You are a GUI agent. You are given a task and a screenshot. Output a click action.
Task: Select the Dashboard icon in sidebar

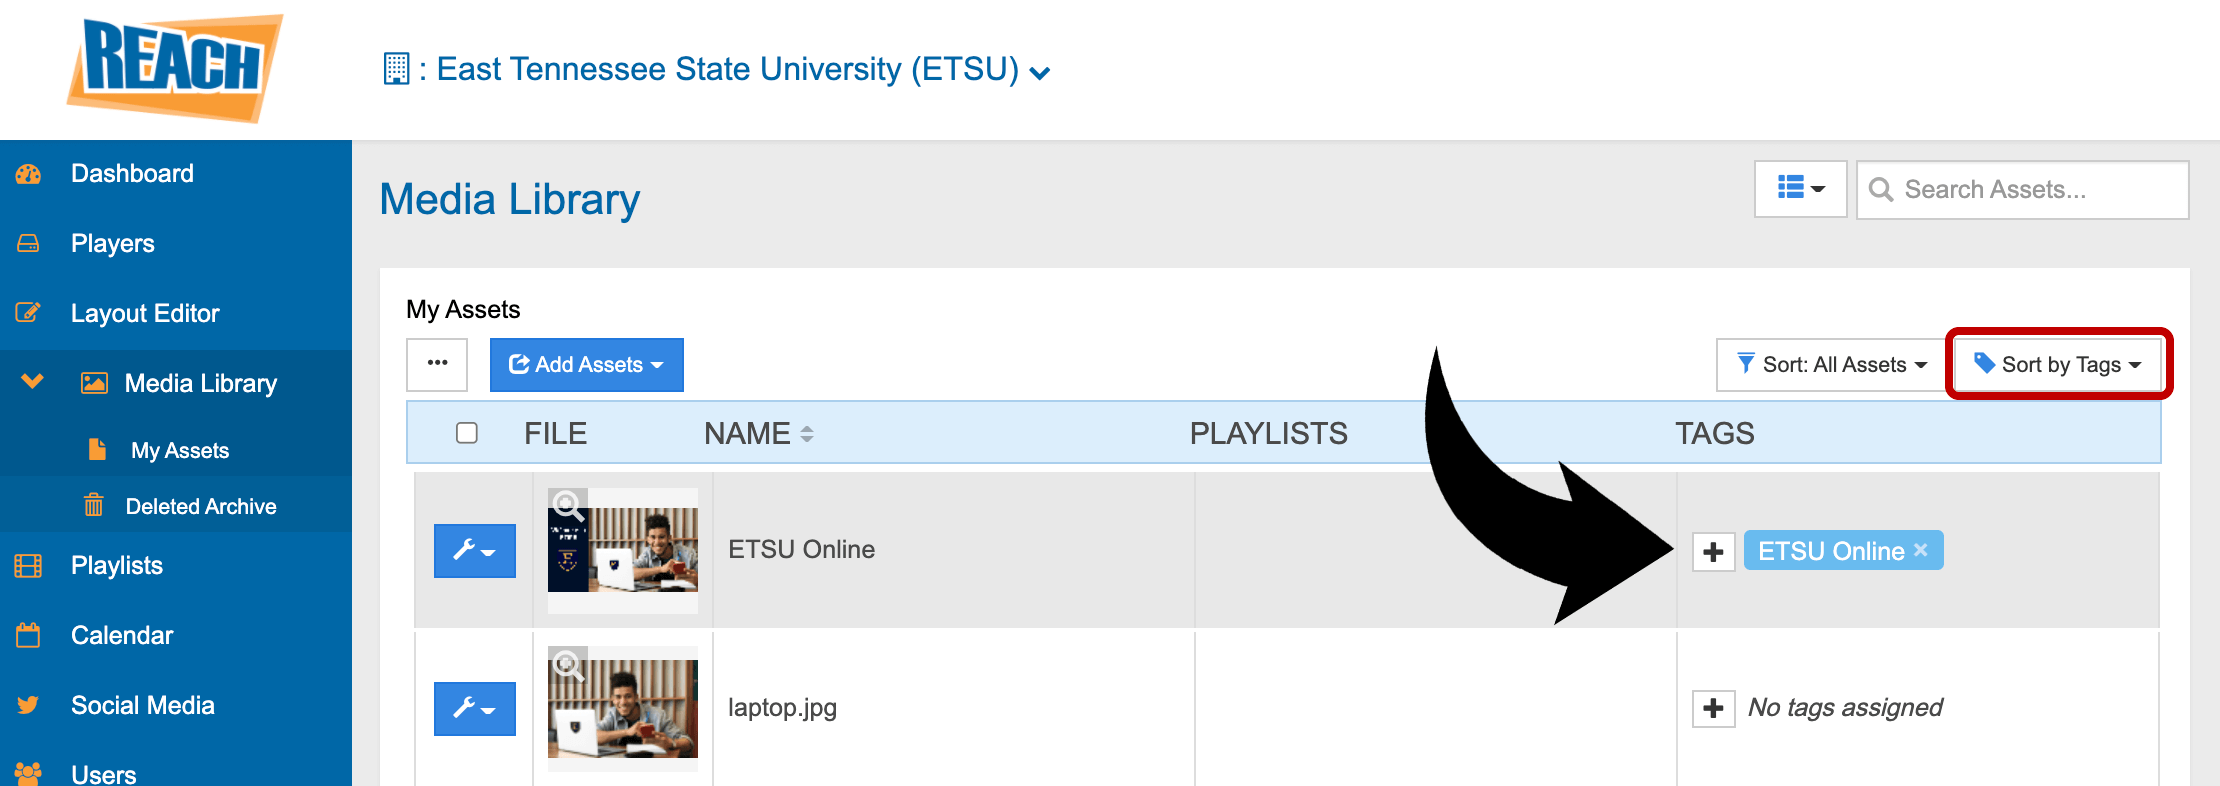(x=28, y=173)
